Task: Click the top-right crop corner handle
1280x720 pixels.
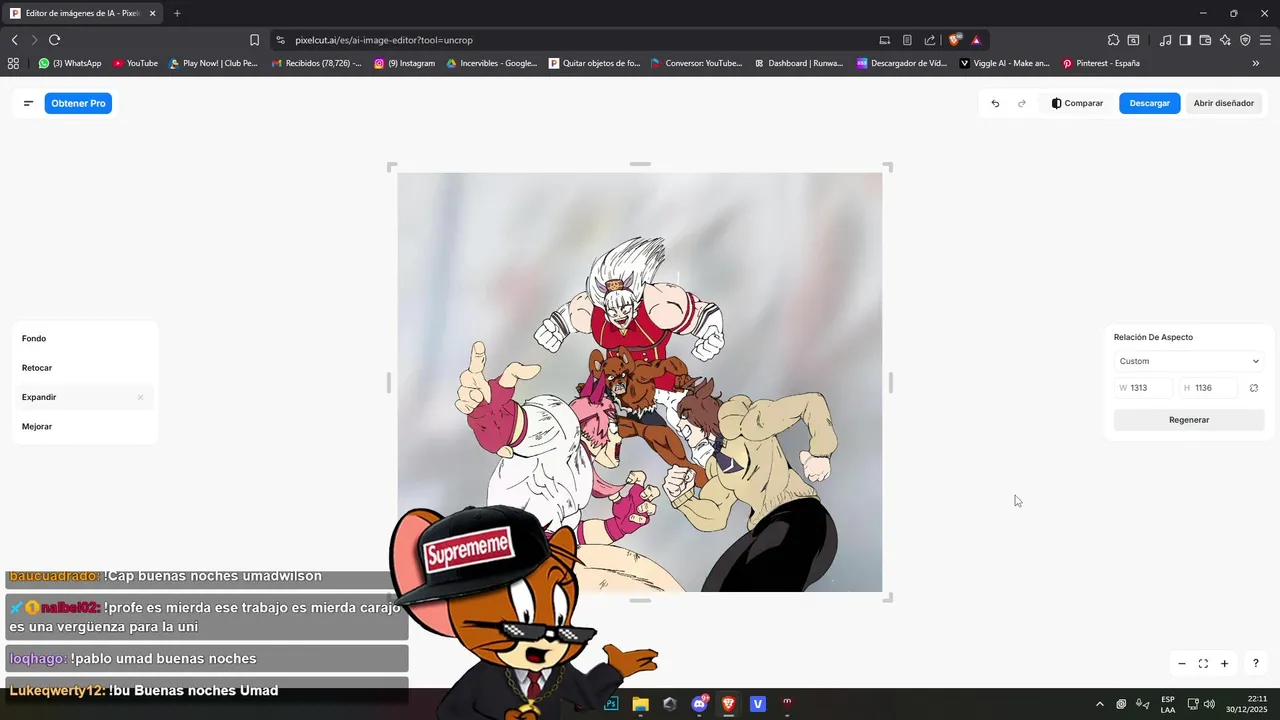Action: coord(888,166)
